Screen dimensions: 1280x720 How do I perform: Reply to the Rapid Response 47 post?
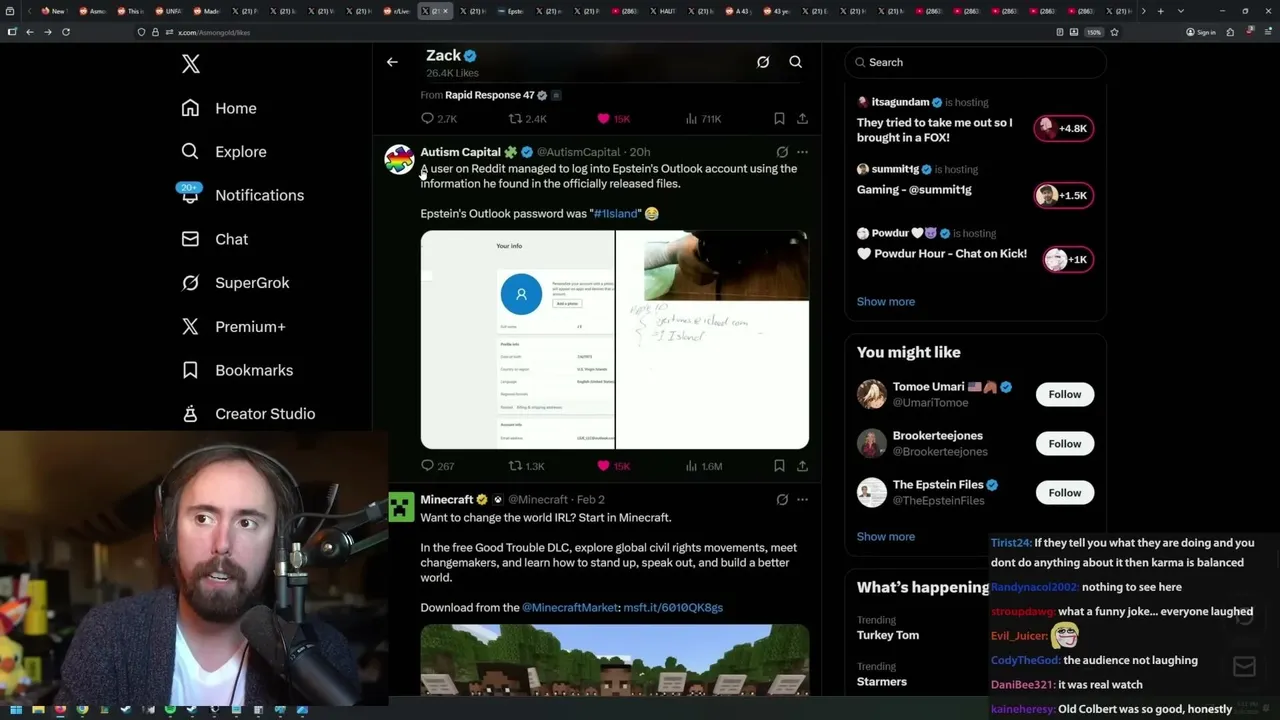[439, 118]
